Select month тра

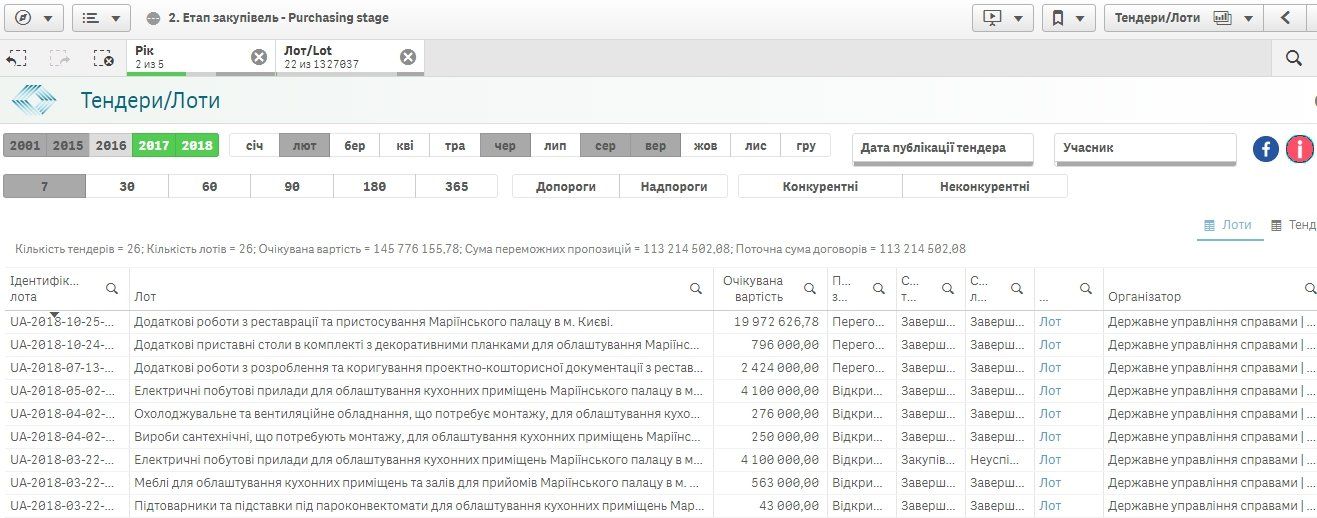[455, 145]
